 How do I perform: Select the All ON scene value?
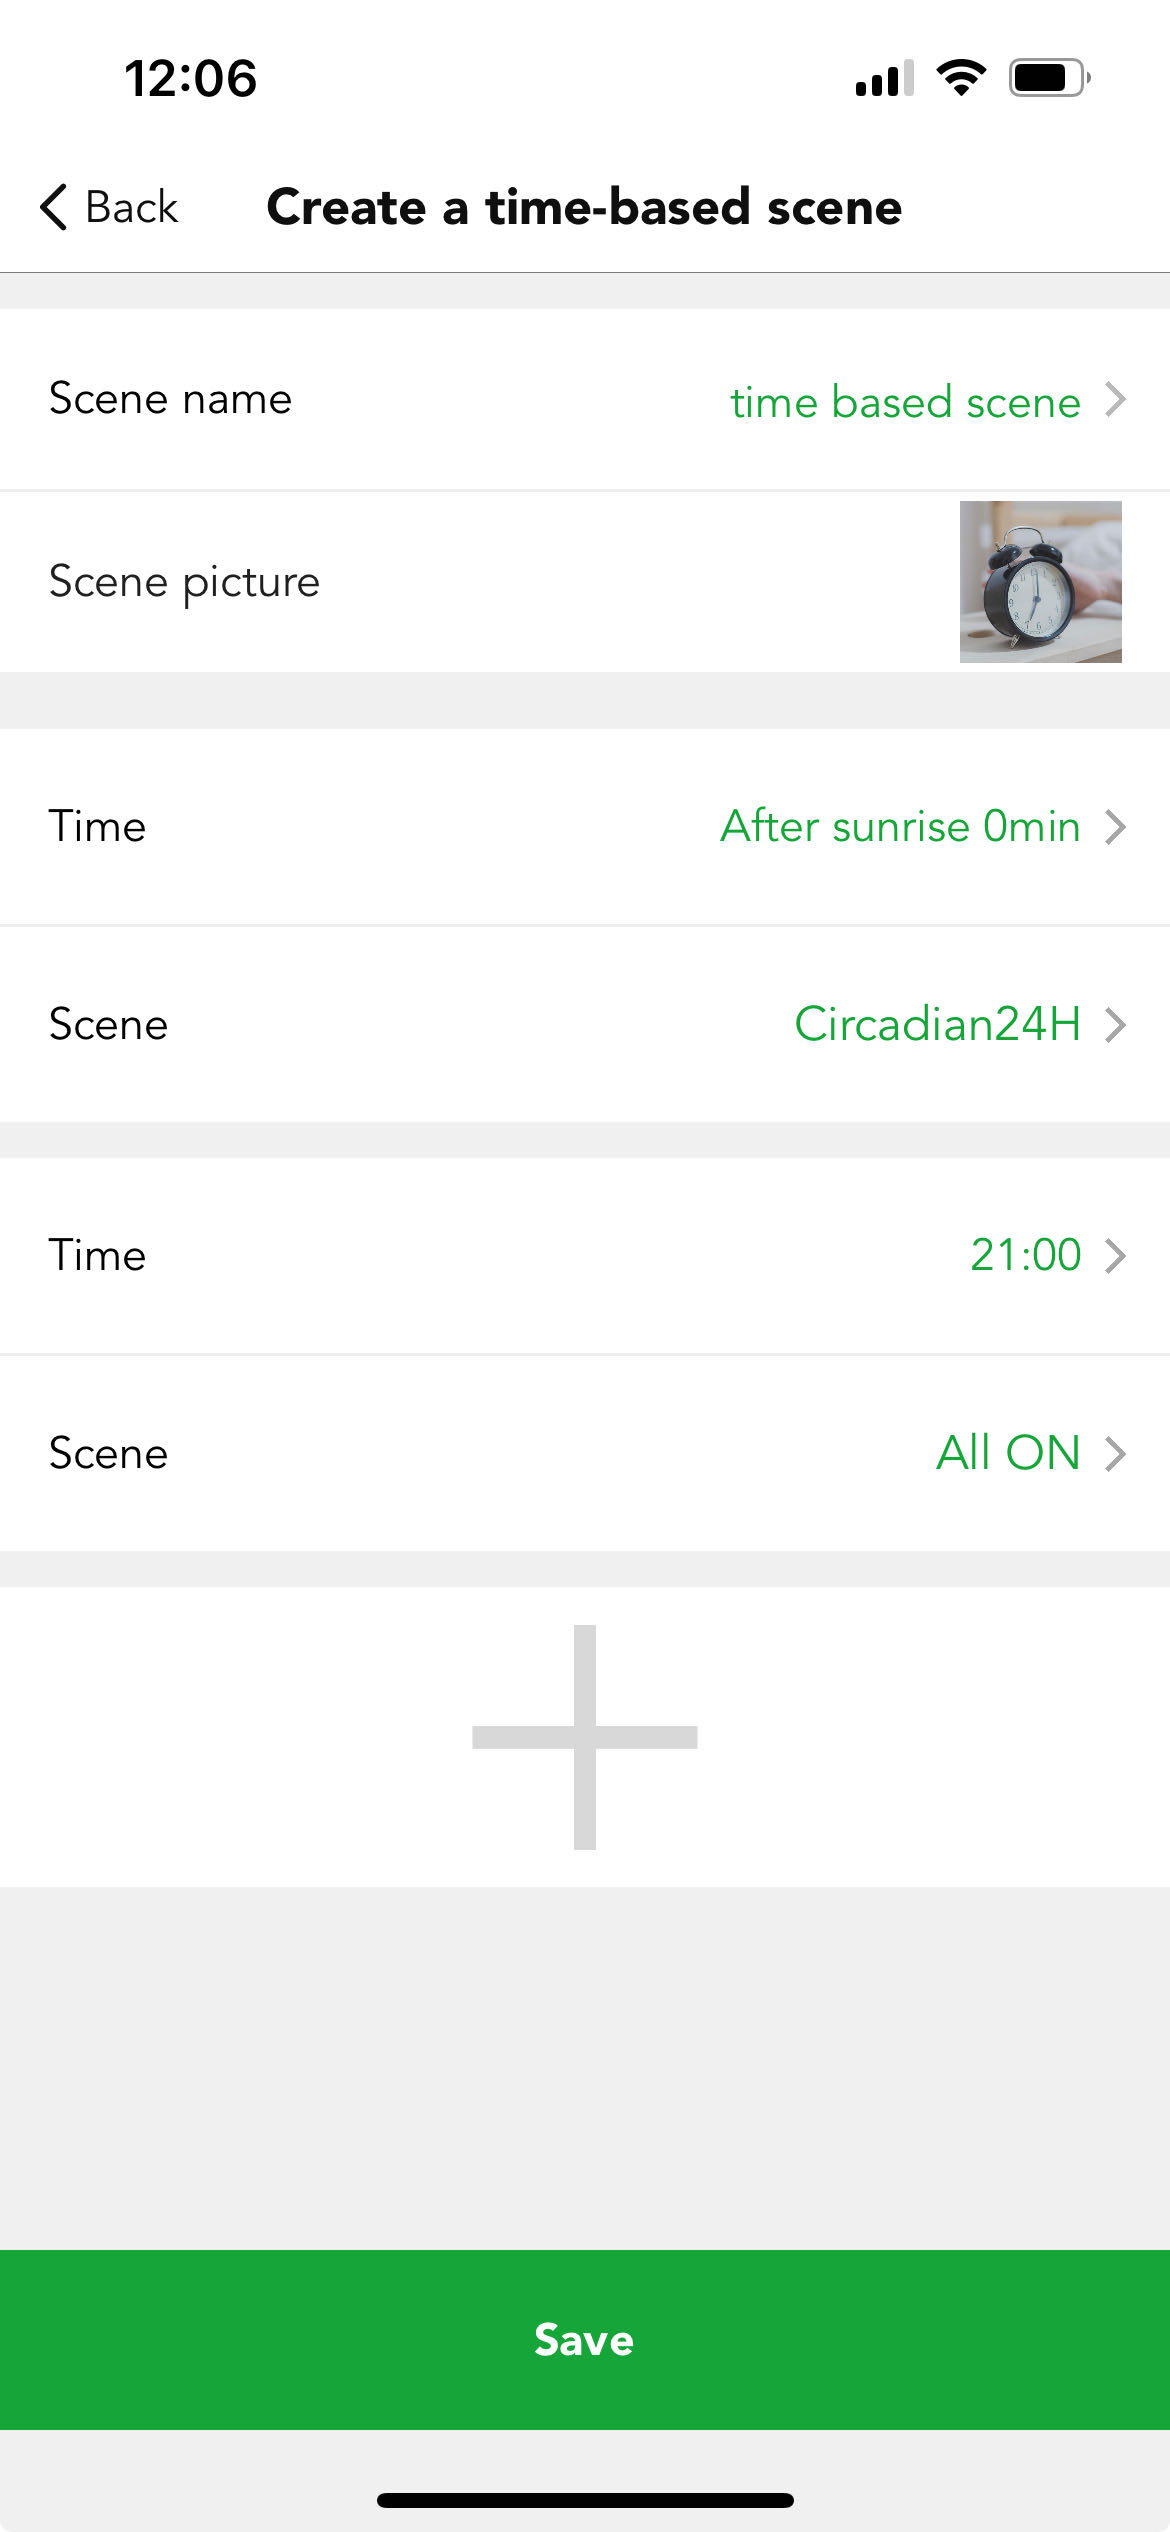(1008, 1453)
